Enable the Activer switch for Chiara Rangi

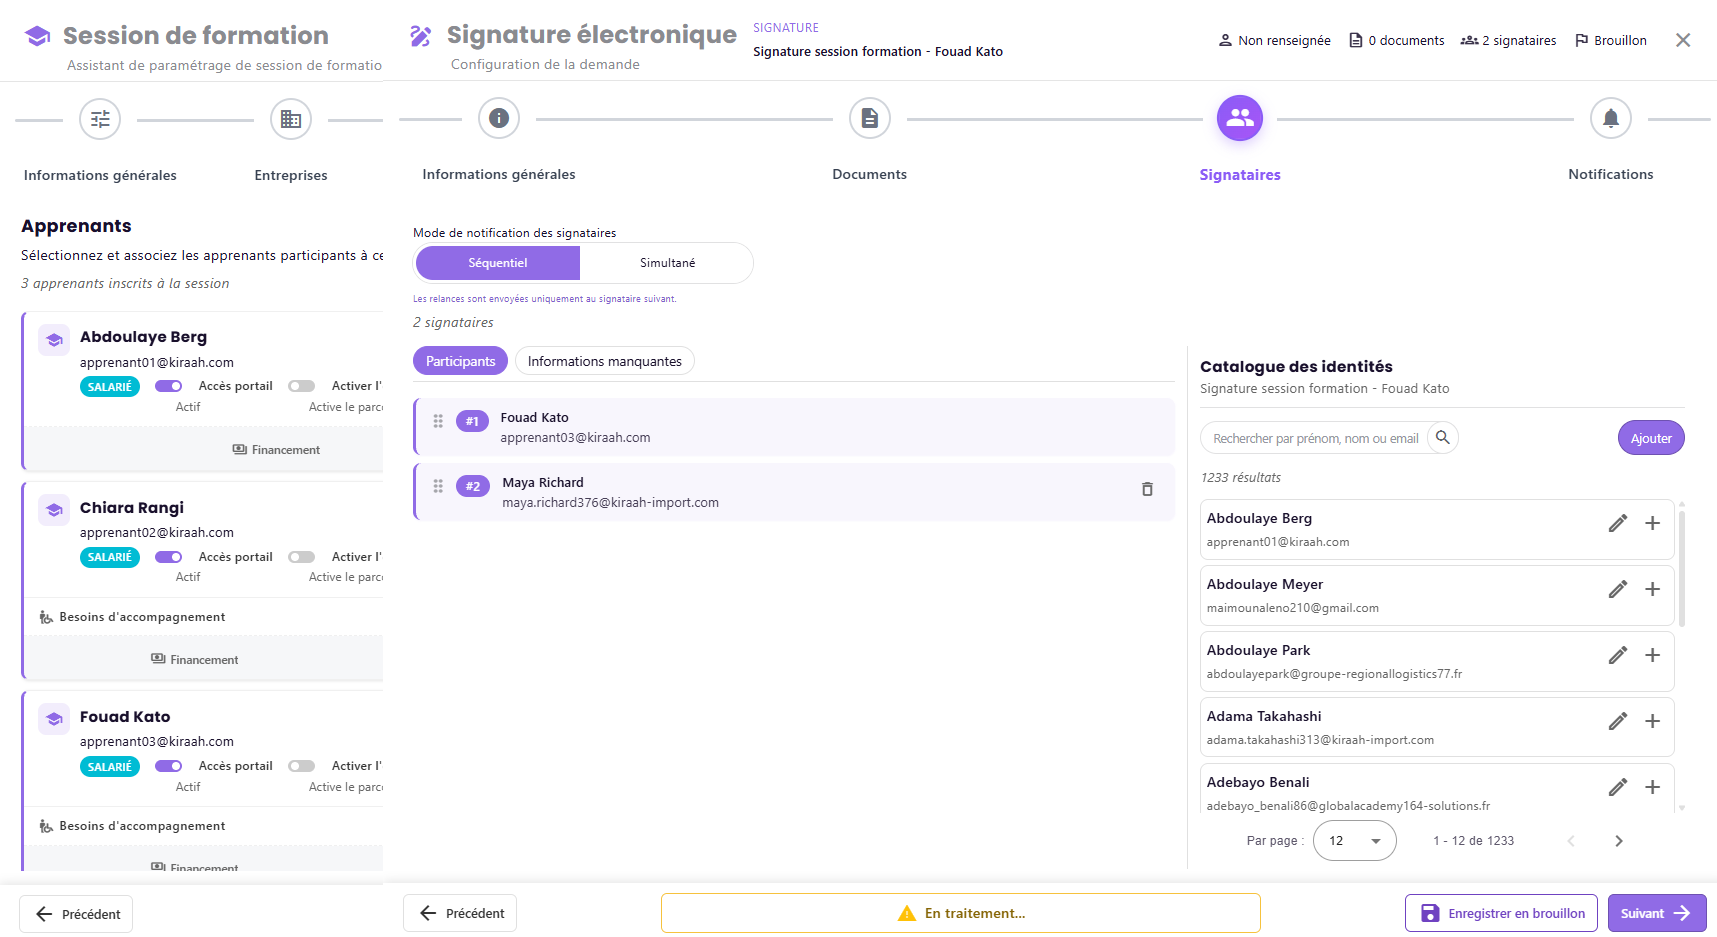(x=301, y=557)
